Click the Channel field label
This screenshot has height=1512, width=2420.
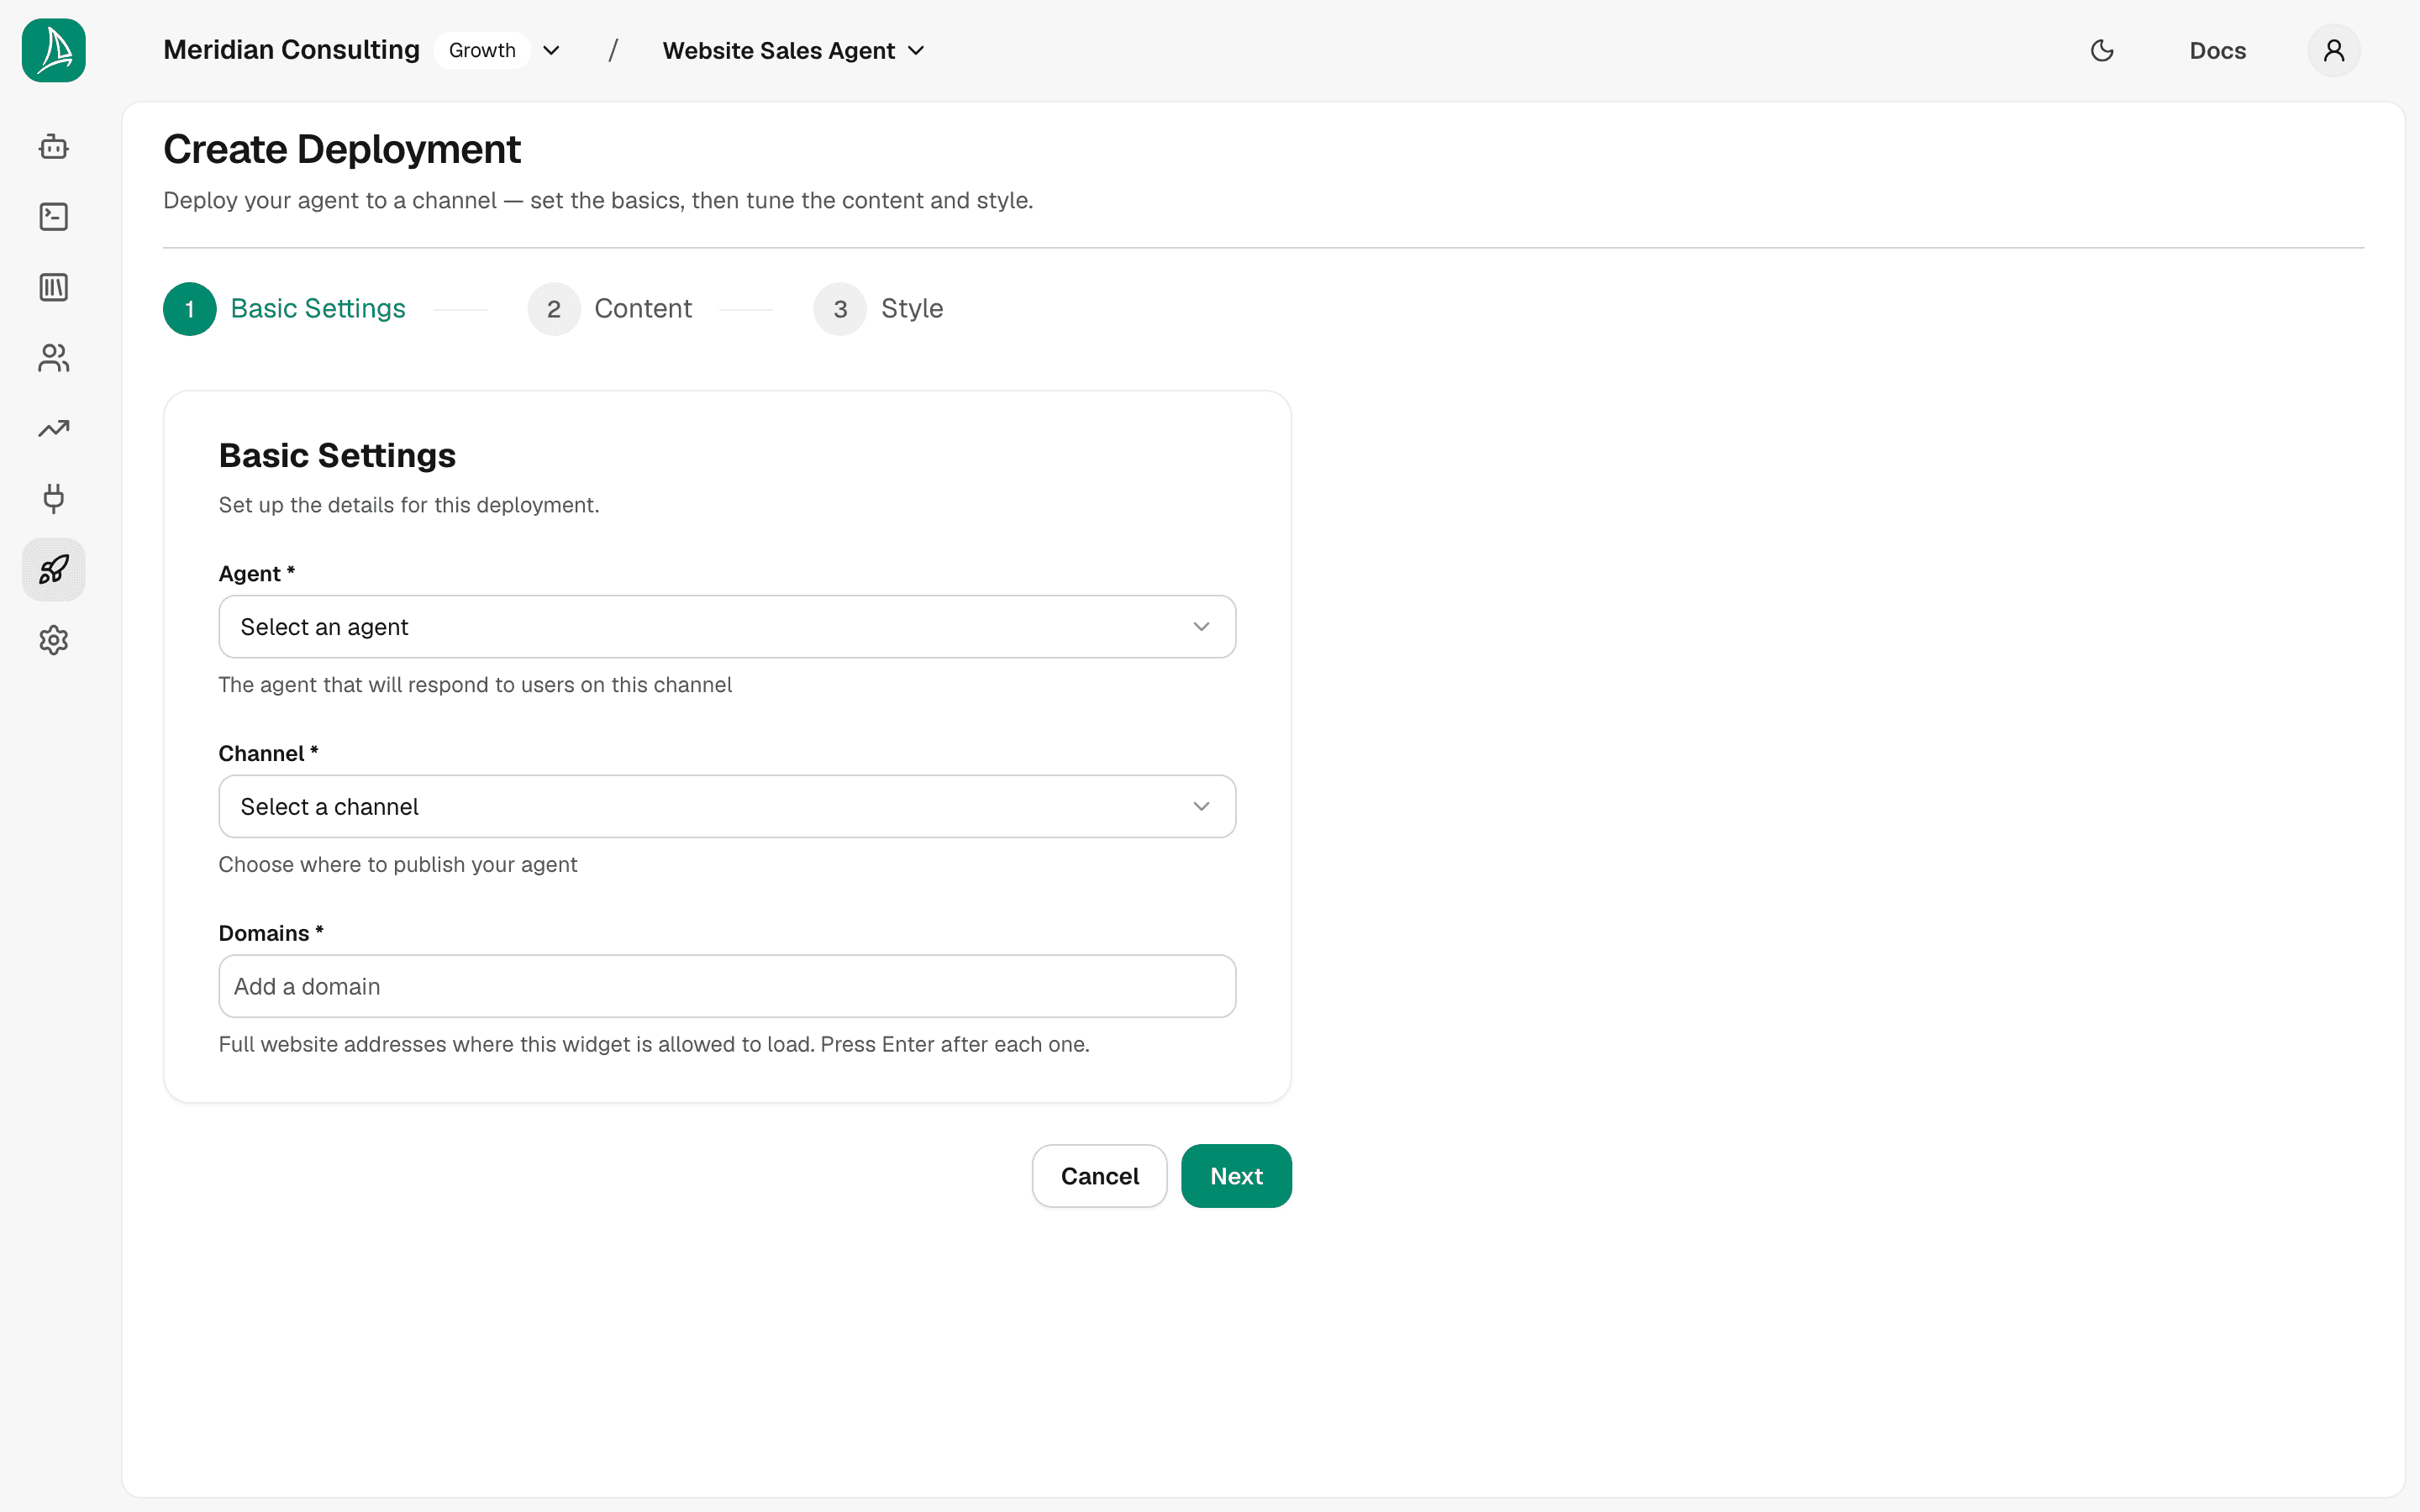coord(268,753)
